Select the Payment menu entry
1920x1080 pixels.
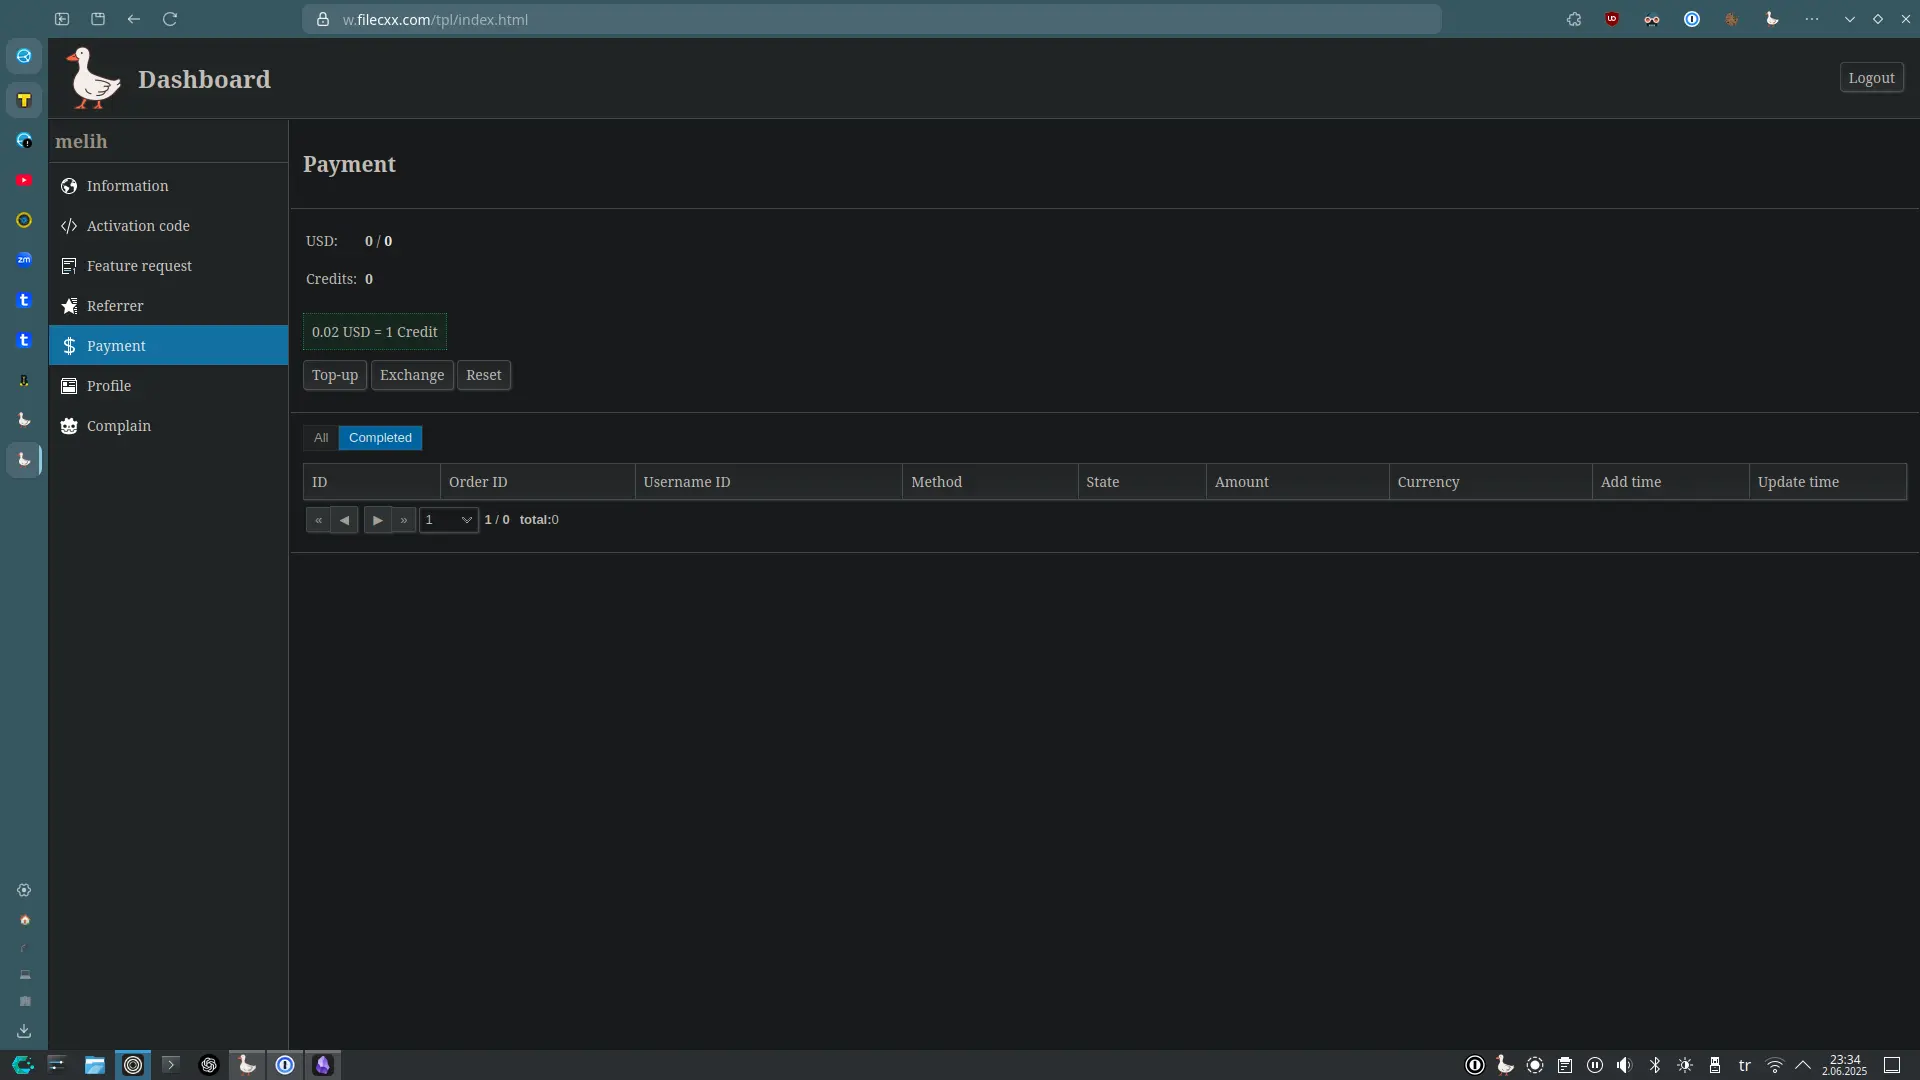point(168,346)
